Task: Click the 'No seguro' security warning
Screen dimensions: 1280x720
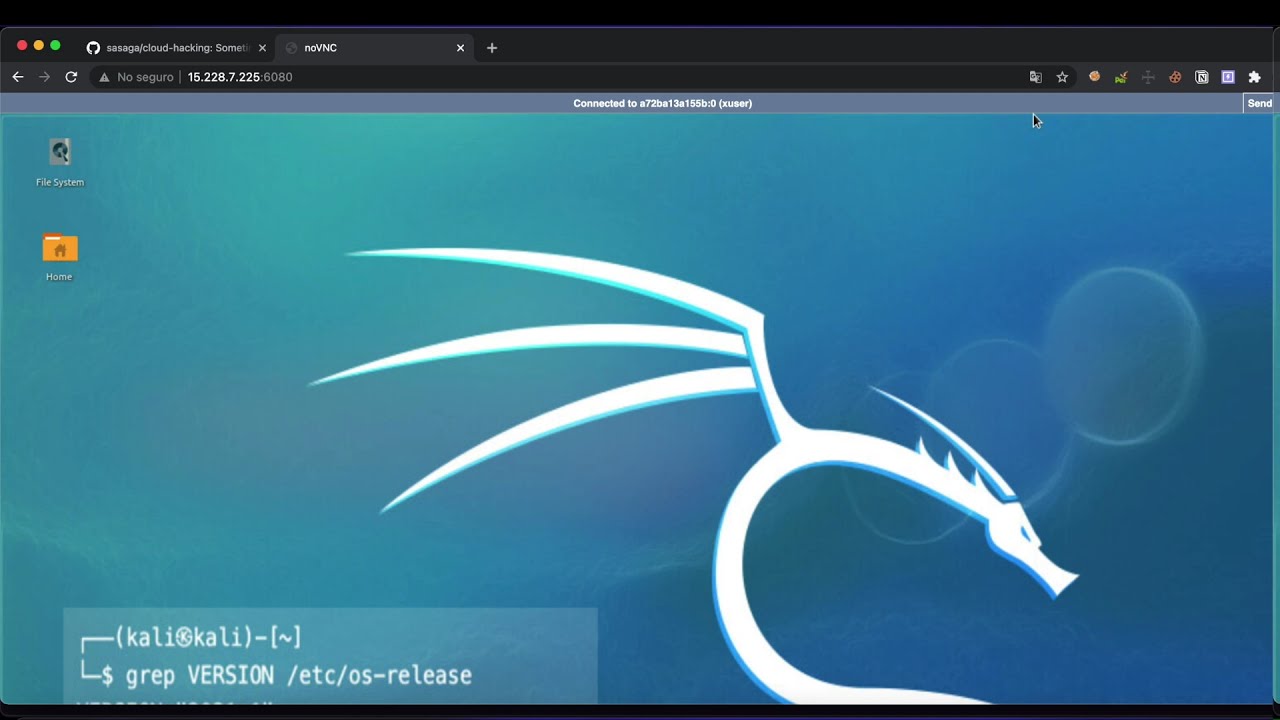Action: point(136,77)
